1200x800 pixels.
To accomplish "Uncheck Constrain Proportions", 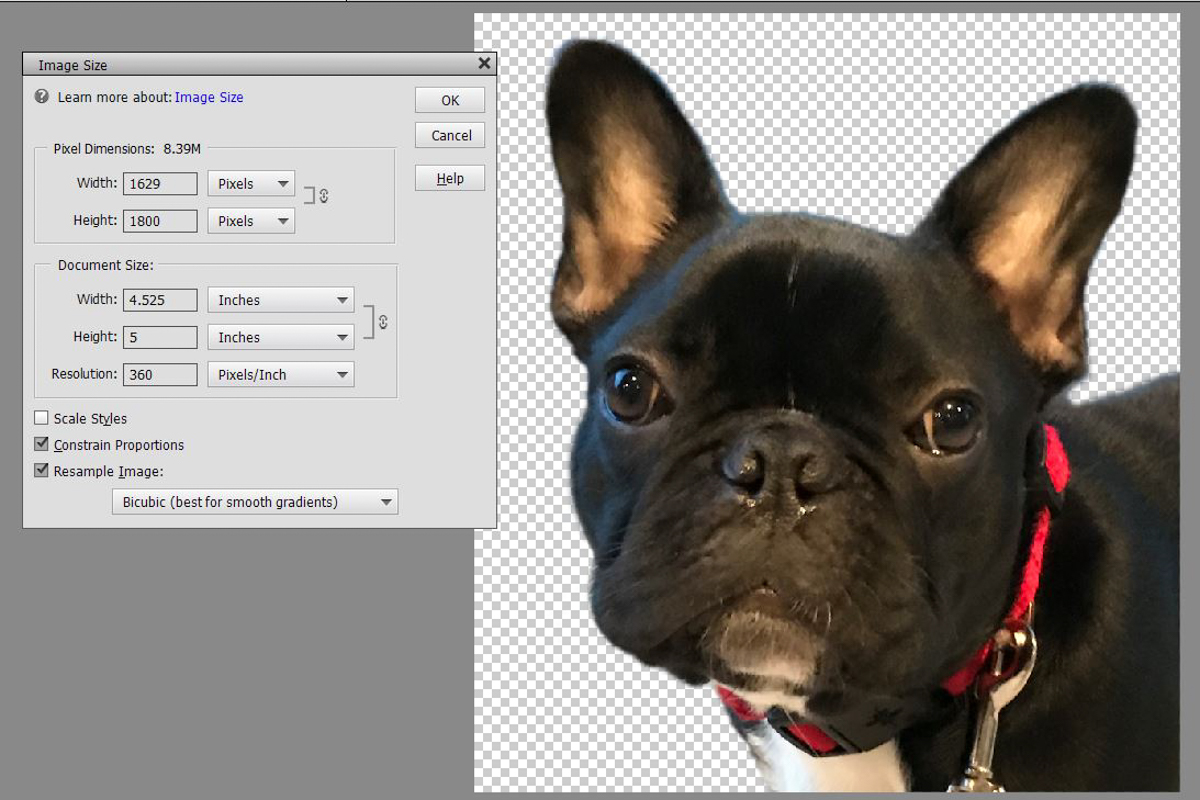I will pos(41,444).
